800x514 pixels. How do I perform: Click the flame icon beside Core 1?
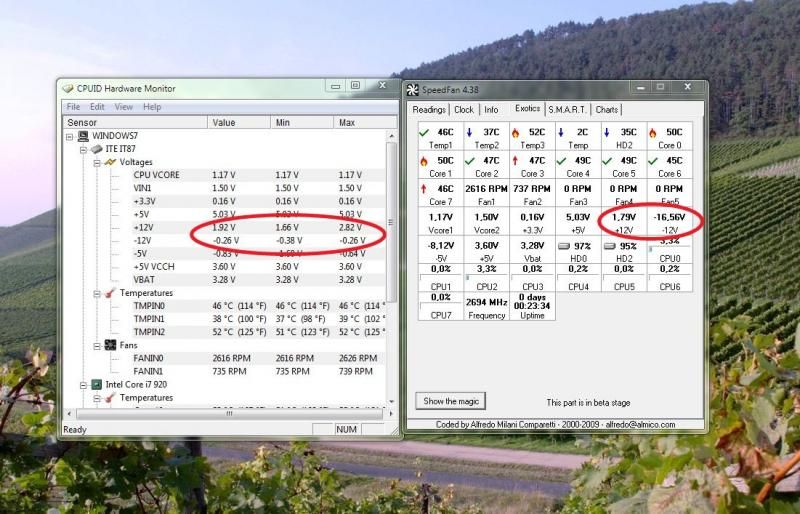click(423, 161)
